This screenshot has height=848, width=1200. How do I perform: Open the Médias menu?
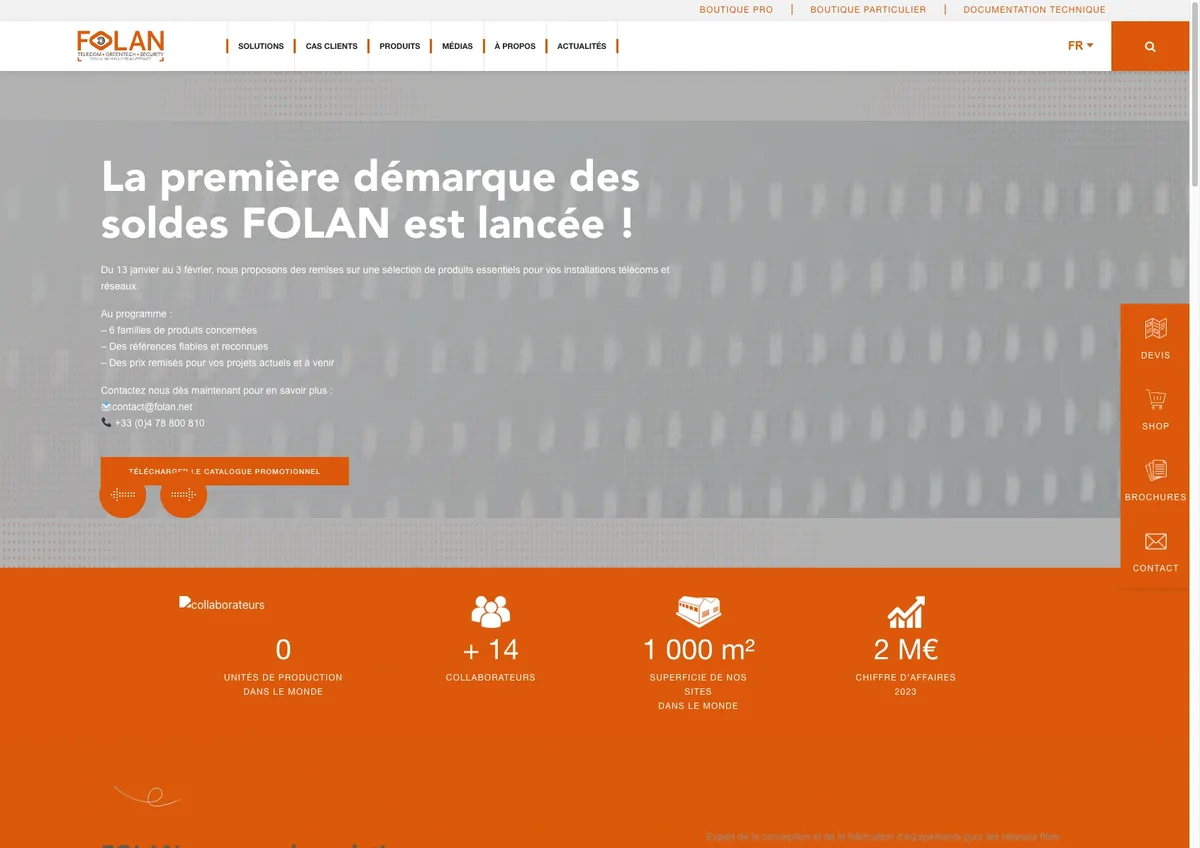(457, 46)
